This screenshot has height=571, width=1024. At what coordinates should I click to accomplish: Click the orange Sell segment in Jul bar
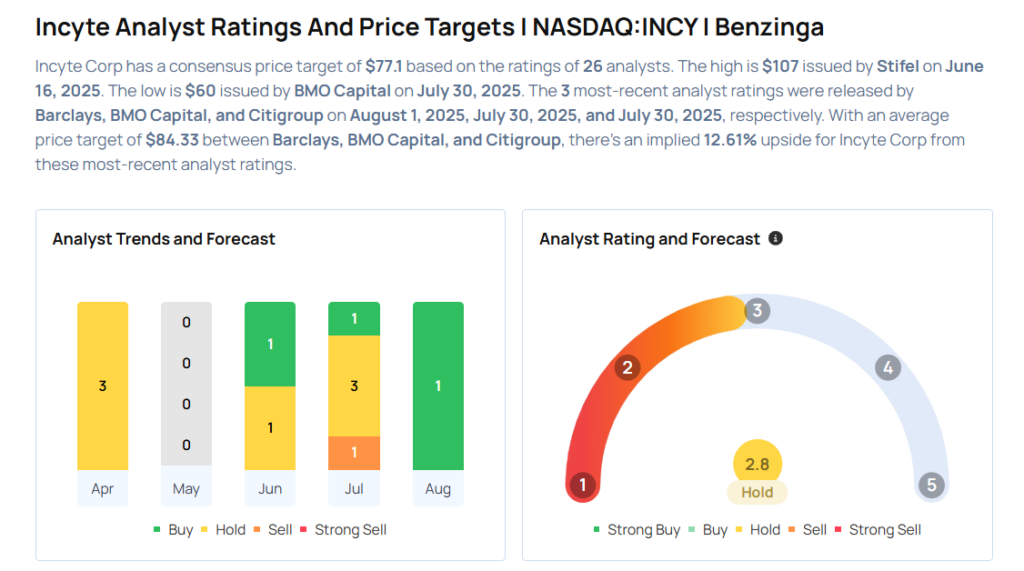pos(354,453)
